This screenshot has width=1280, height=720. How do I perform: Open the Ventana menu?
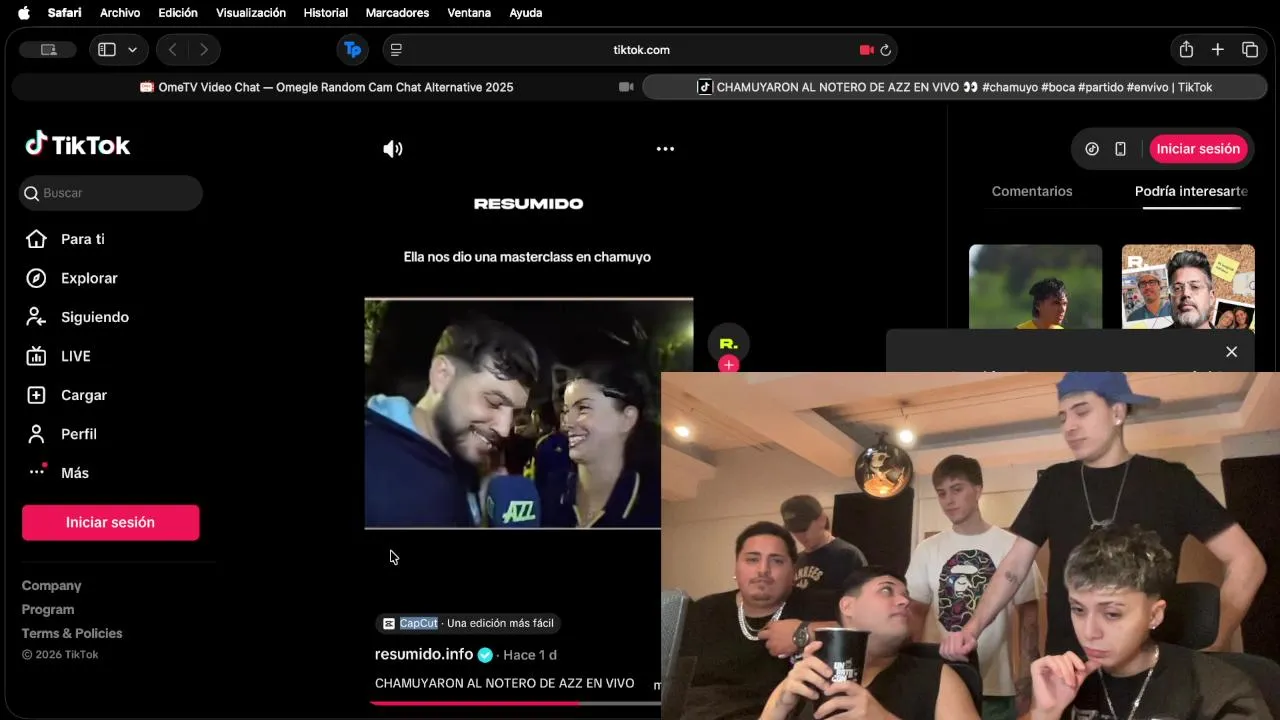point(469,13)
